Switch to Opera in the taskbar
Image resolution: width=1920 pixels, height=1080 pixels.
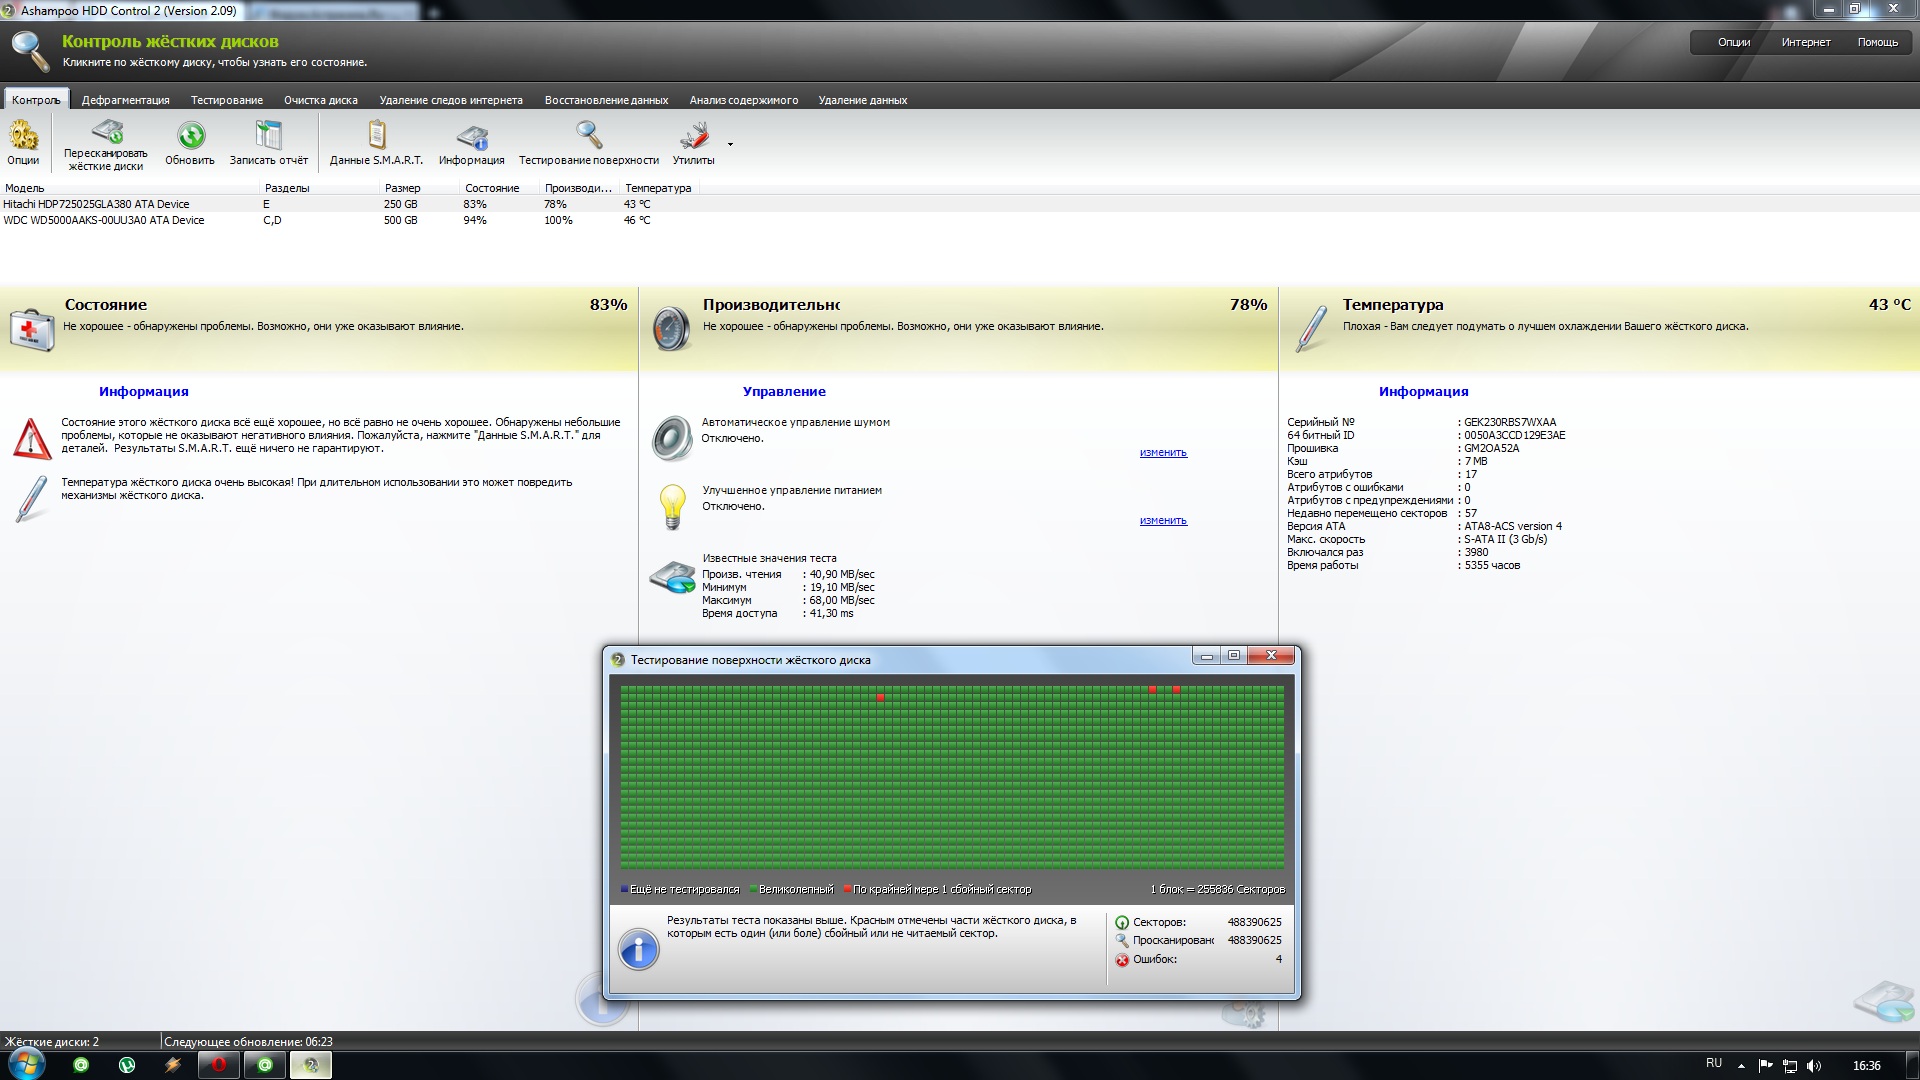(x=219, y=1065)
